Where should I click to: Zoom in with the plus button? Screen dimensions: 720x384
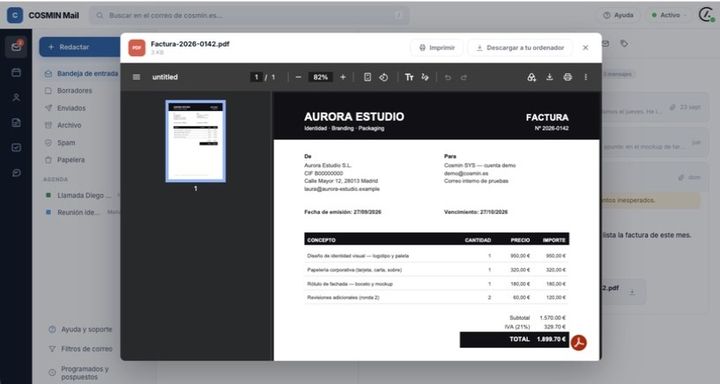pyautogui.click(x=343, y=77)
